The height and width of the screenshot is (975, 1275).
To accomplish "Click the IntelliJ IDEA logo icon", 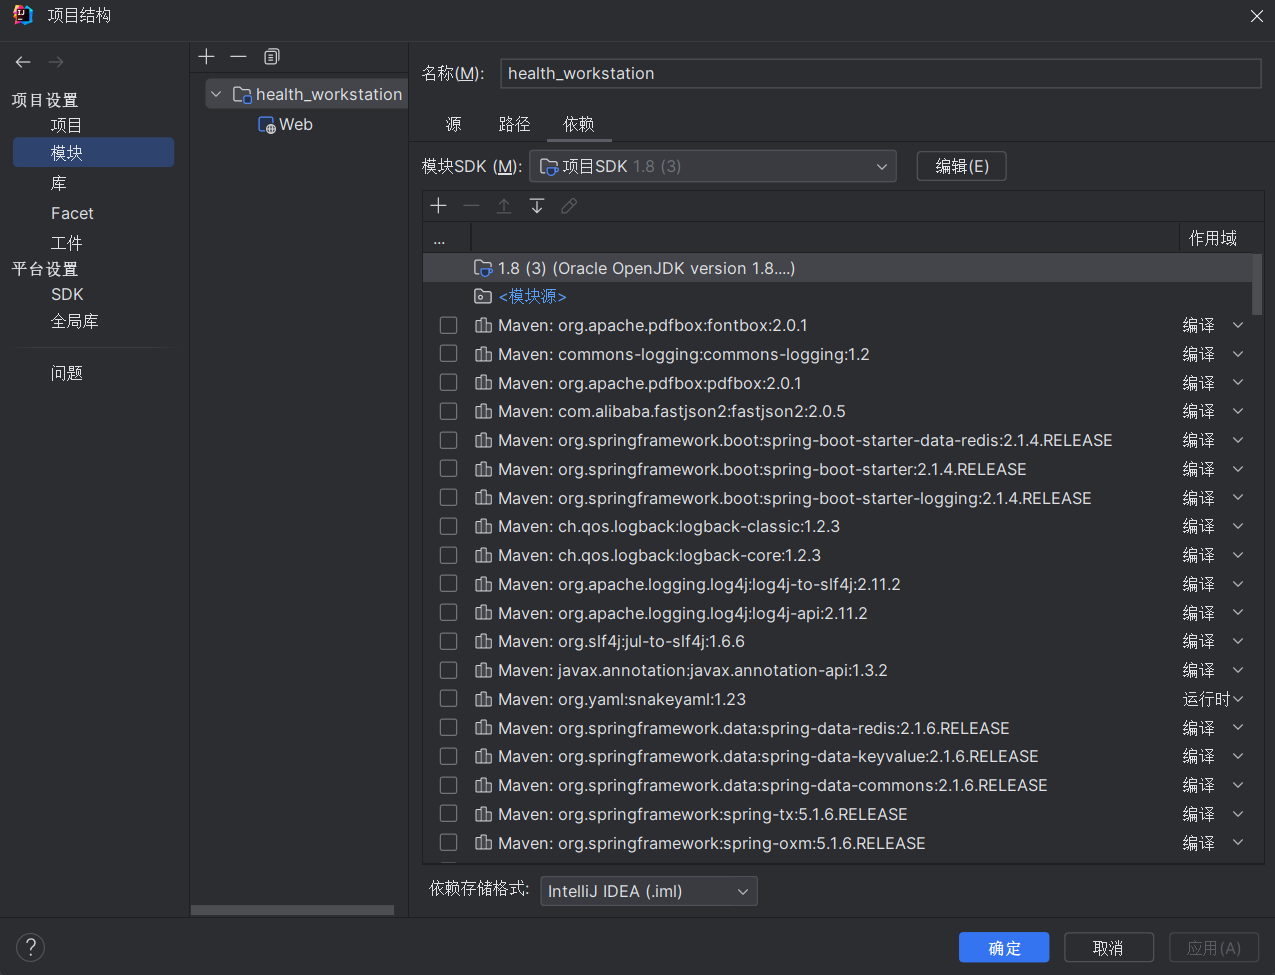I will point(23,15).
